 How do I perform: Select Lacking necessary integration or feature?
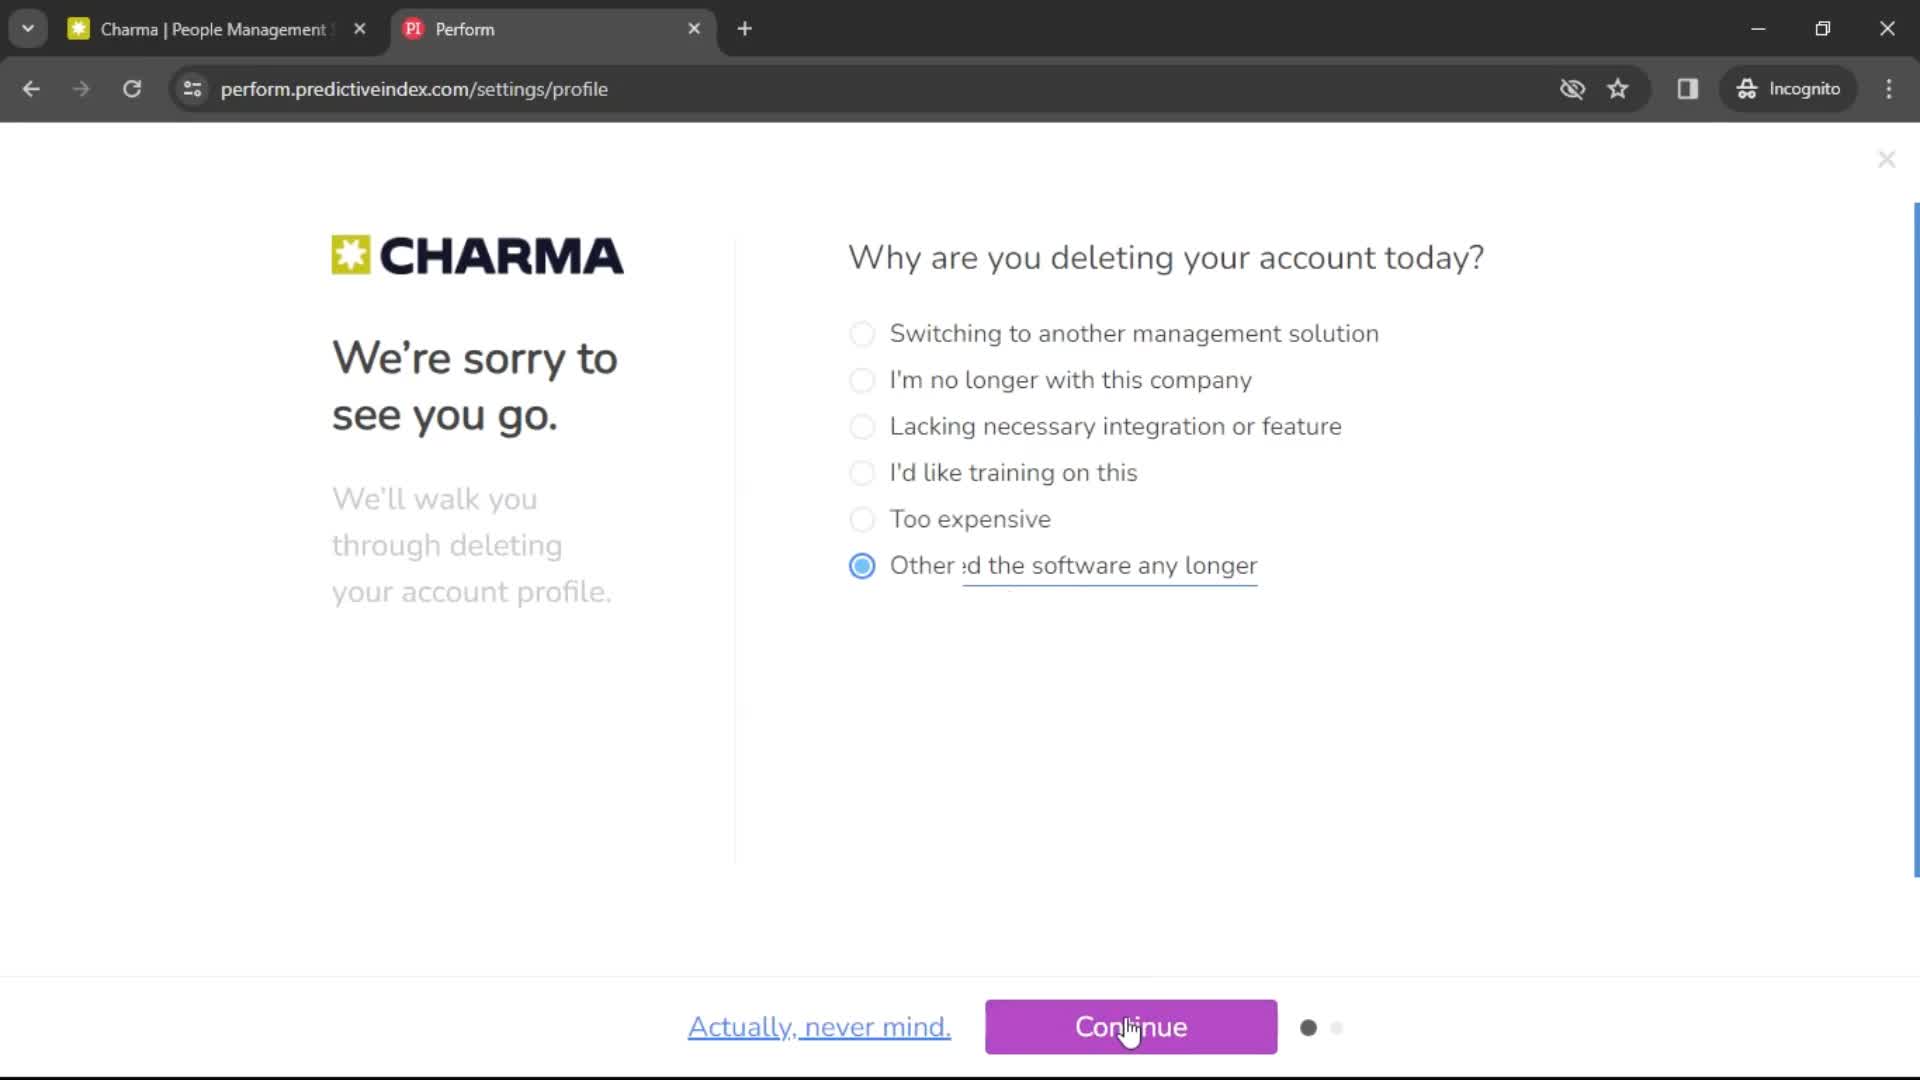point(1095,427)
